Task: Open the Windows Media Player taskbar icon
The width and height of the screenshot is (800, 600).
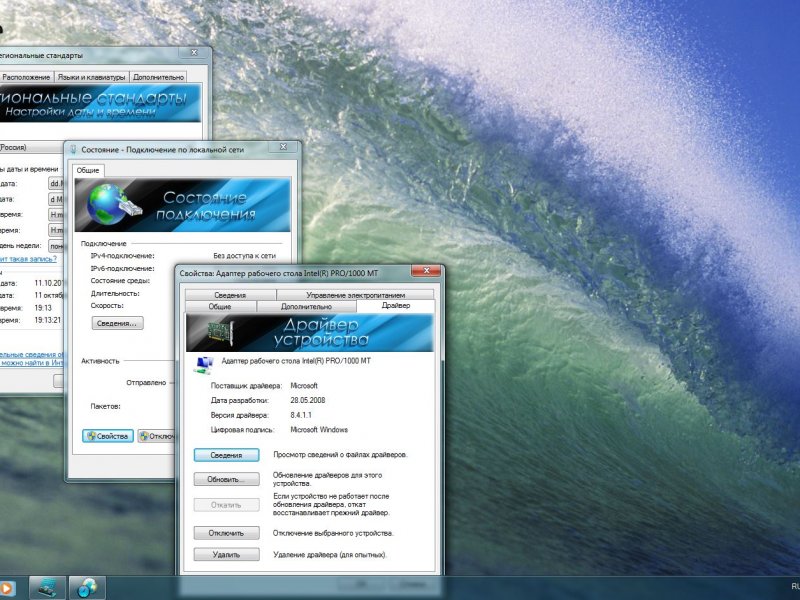Action: coord(7,588)
